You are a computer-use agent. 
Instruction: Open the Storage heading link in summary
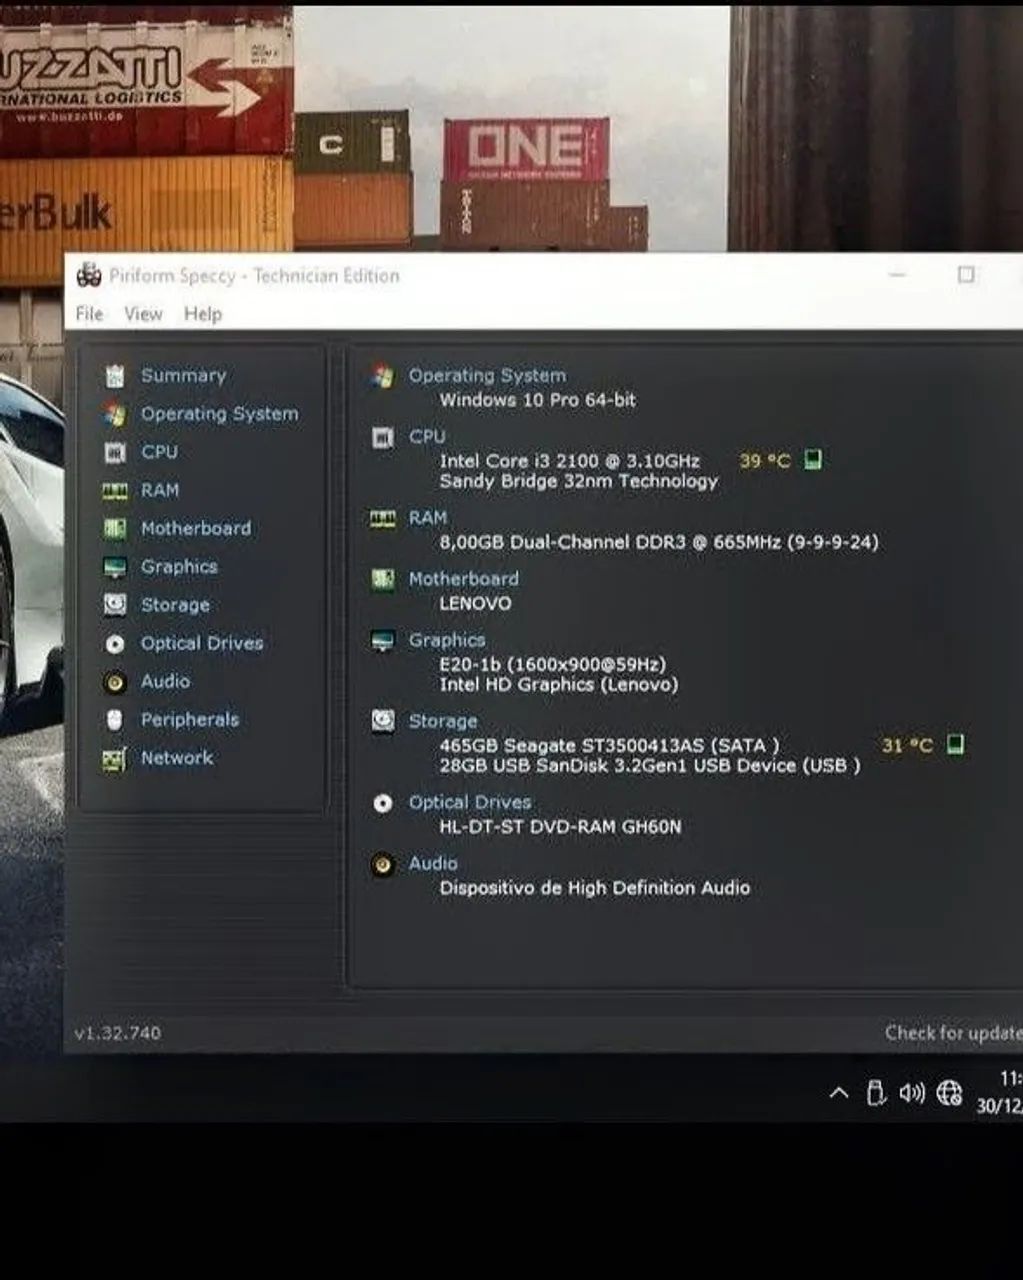click(443, 721)
